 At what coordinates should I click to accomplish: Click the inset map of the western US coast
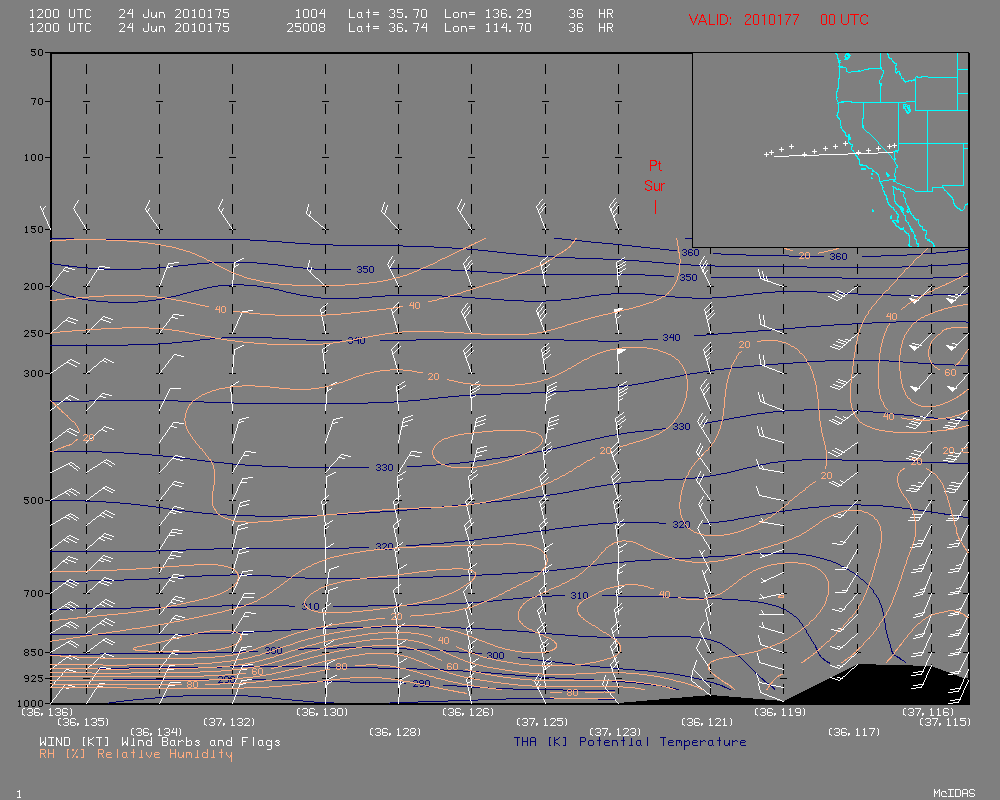coord(830,150)
